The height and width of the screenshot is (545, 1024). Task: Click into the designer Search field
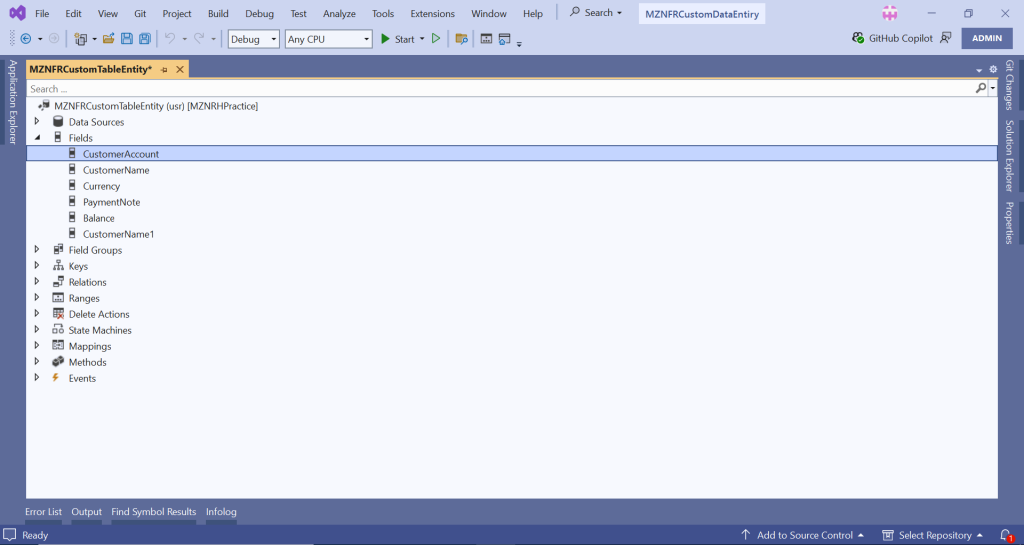pos(500,89)
